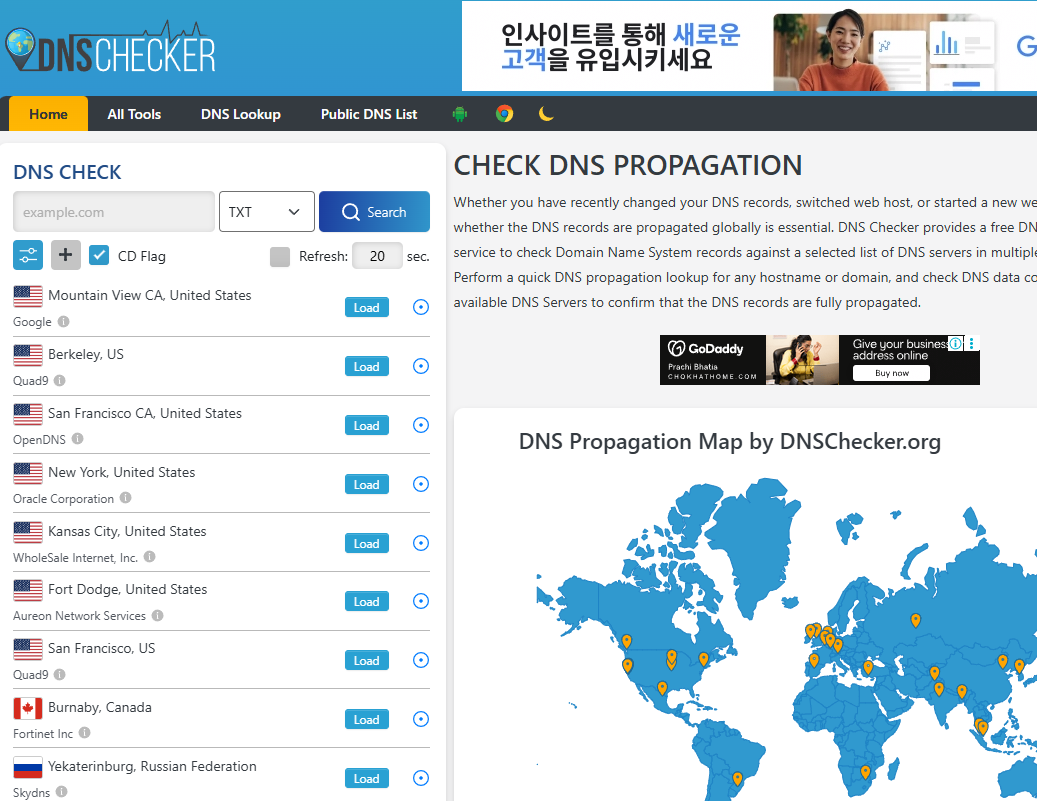
Task: Load results for San Francisco OpenDNS server
Action: coord(366,425)
